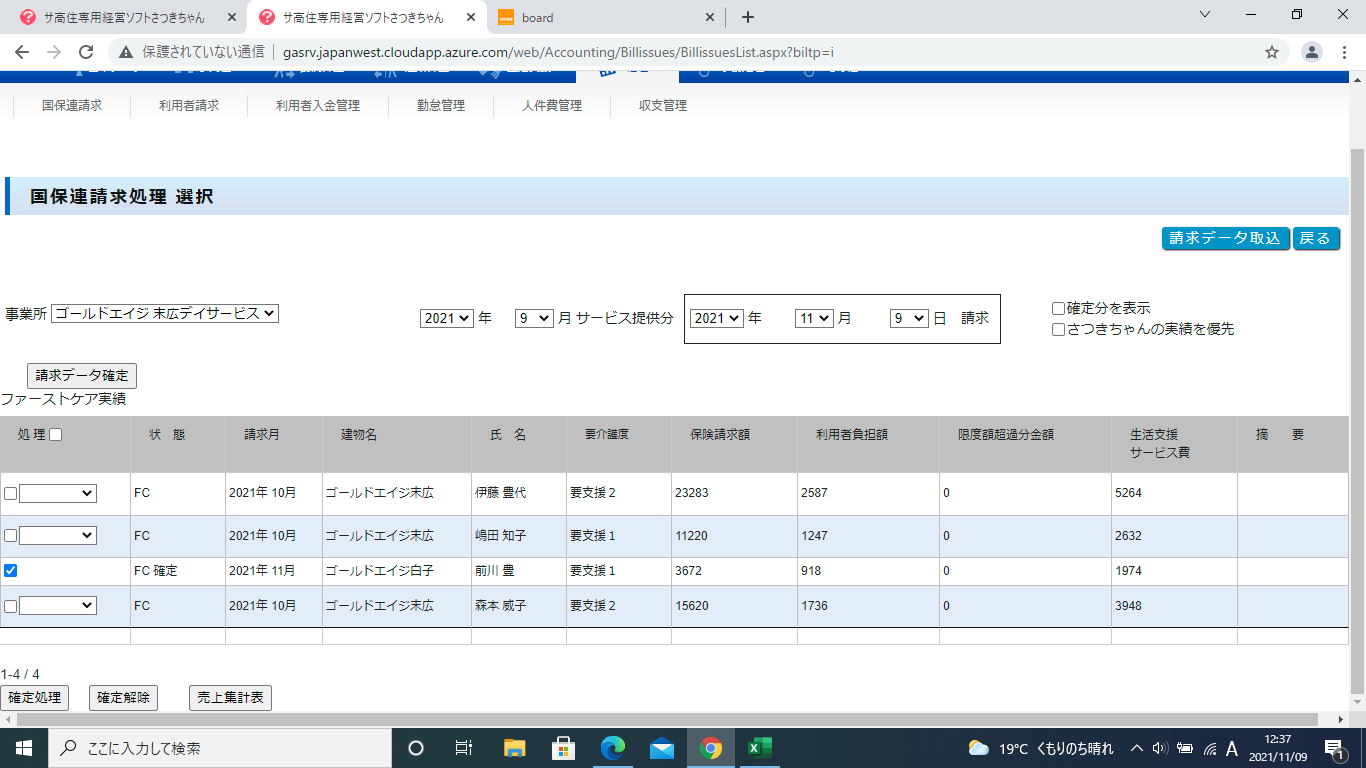Image resolution: width=1366 pixels, height=768 pixels.
Task: Open 処理 dropdown in 伊藤 豊代 row
Action: (58, 493)
